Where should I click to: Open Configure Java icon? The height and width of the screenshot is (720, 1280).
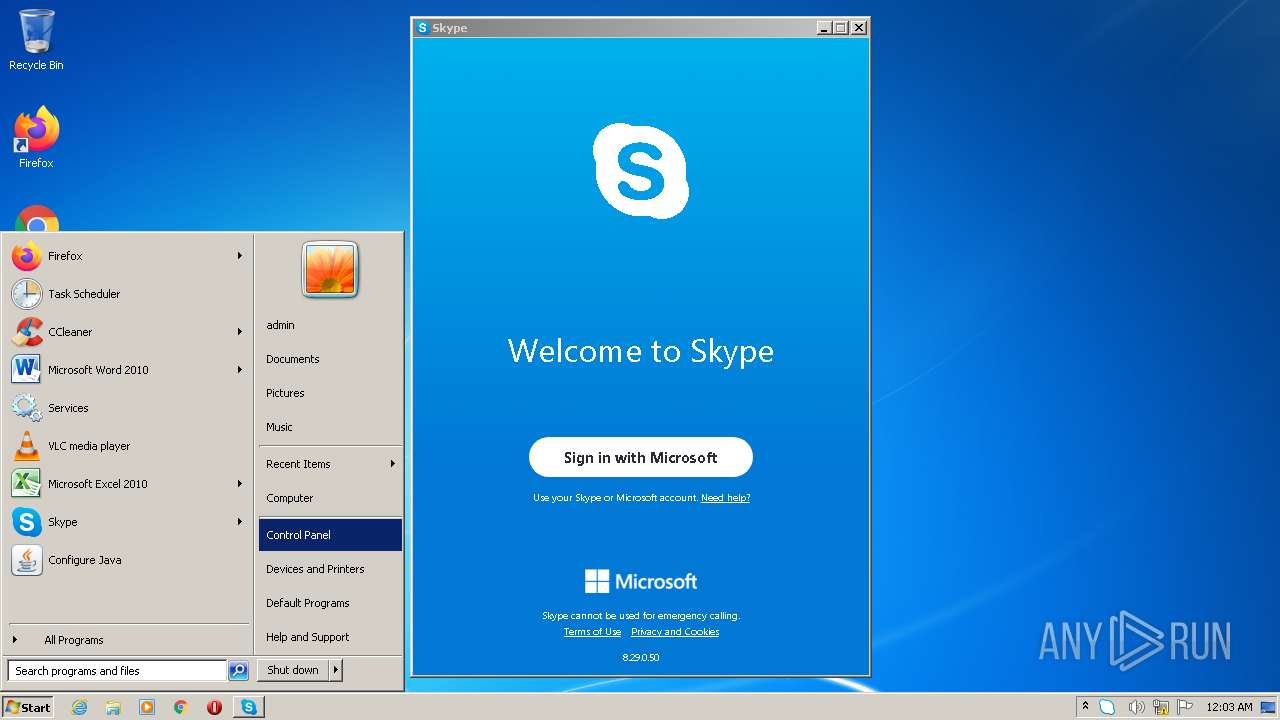click(x=27, y=560)
